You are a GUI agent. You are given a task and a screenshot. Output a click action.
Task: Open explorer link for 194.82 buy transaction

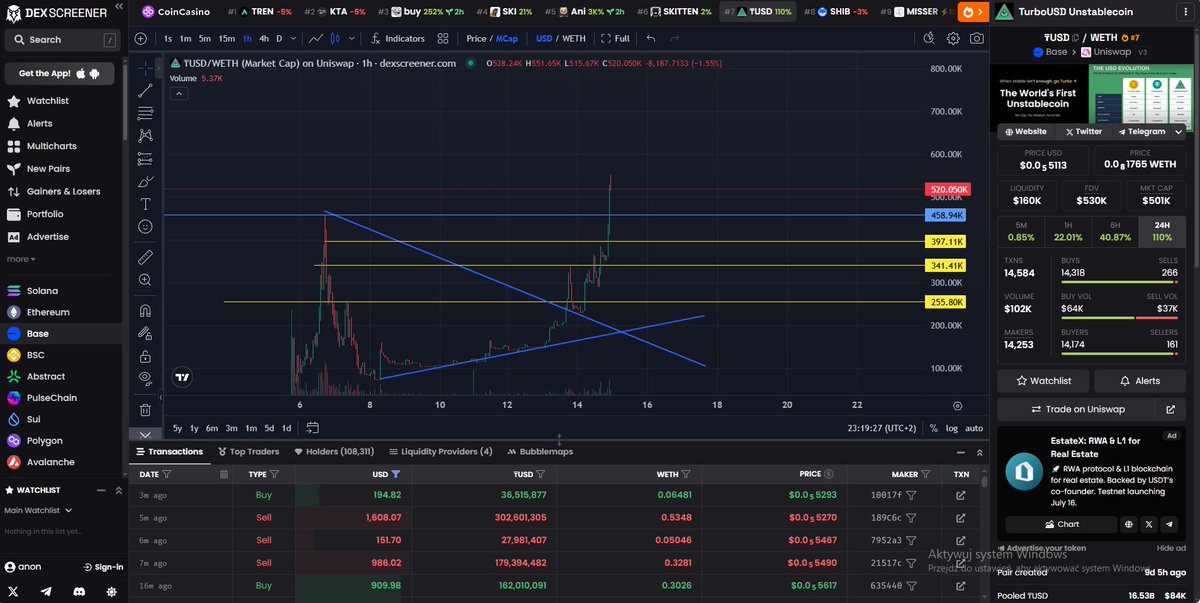click(x=961, y=495)
